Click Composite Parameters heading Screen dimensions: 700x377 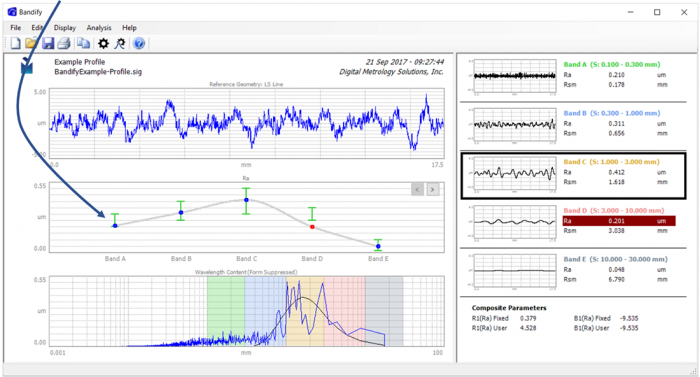point(509,308)
